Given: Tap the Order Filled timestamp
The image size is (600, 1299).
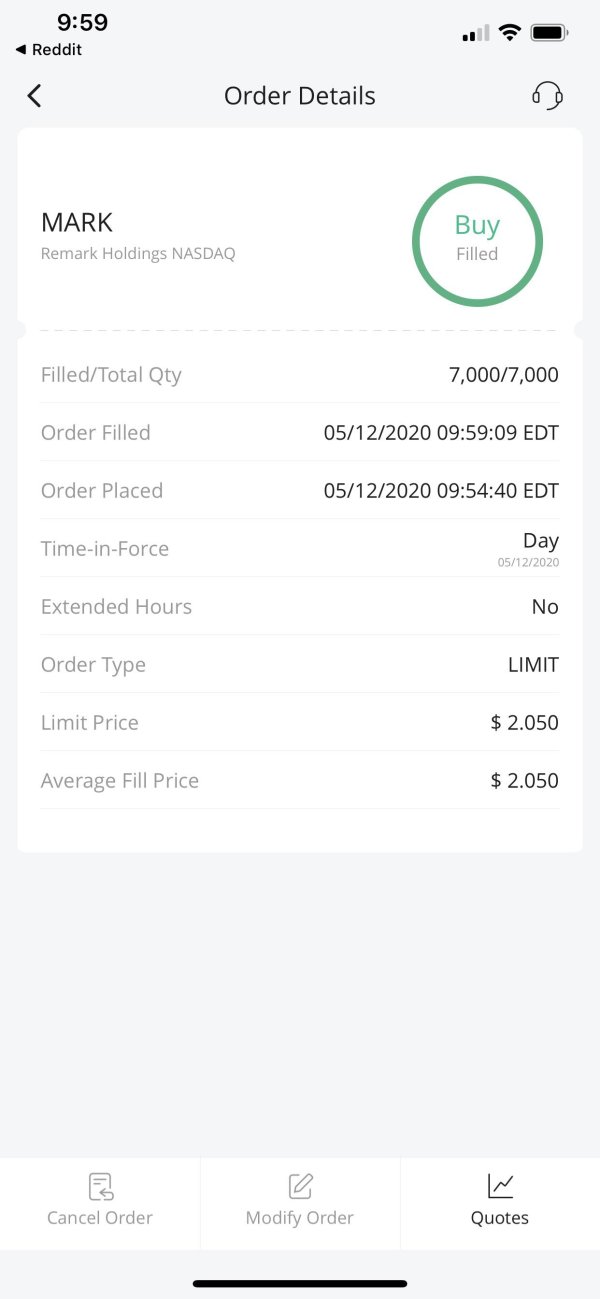Looking at the screenshot, I should [441, 433].
